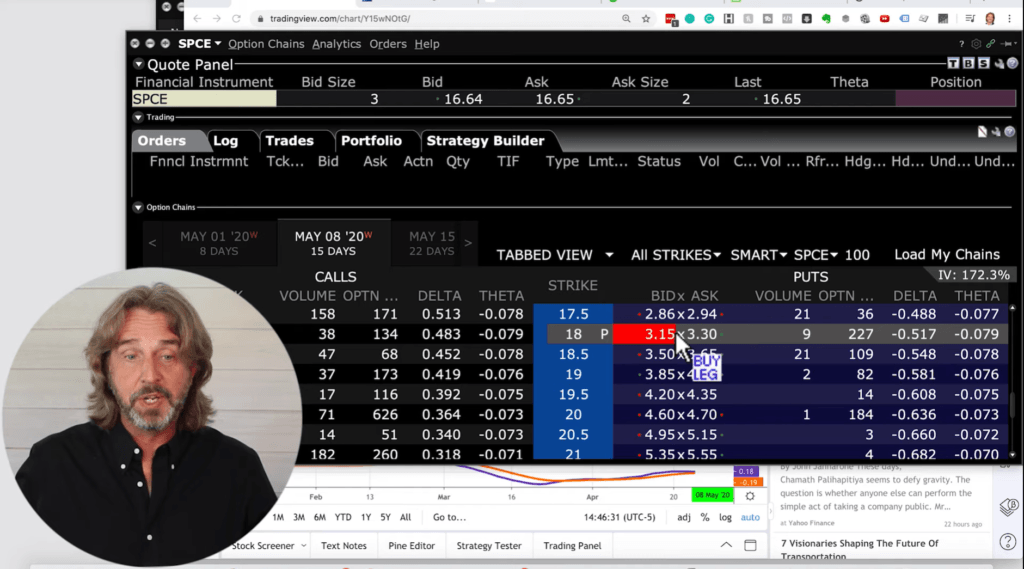Collapse the Trading section

[138, 118]
